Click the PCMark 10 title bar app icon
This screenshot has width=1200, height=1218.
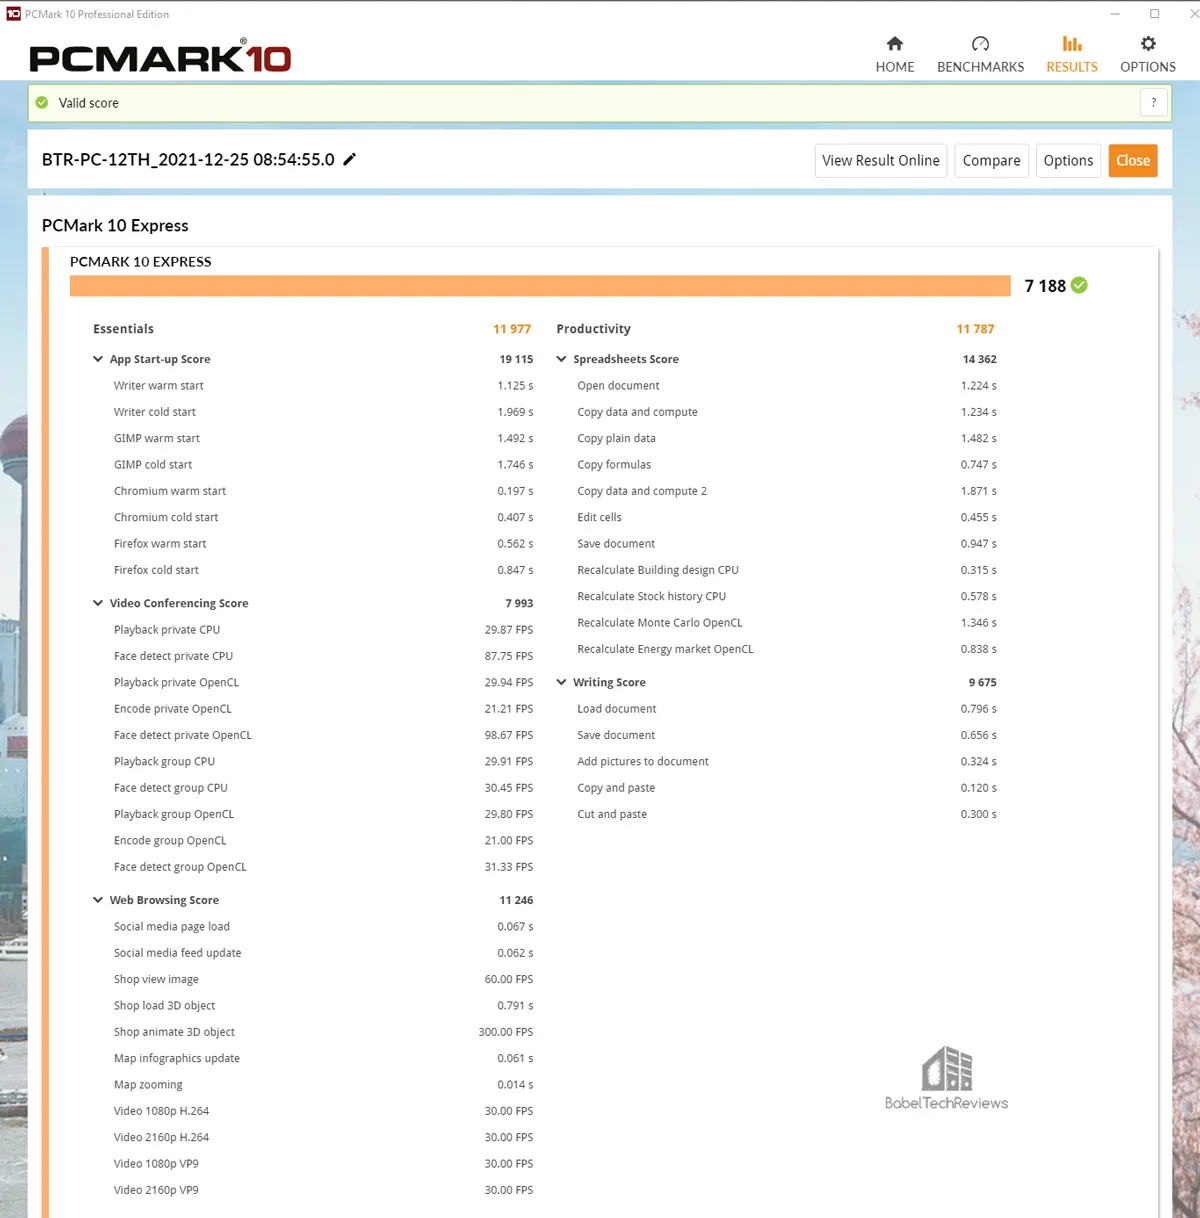click(x=13, y=14)
